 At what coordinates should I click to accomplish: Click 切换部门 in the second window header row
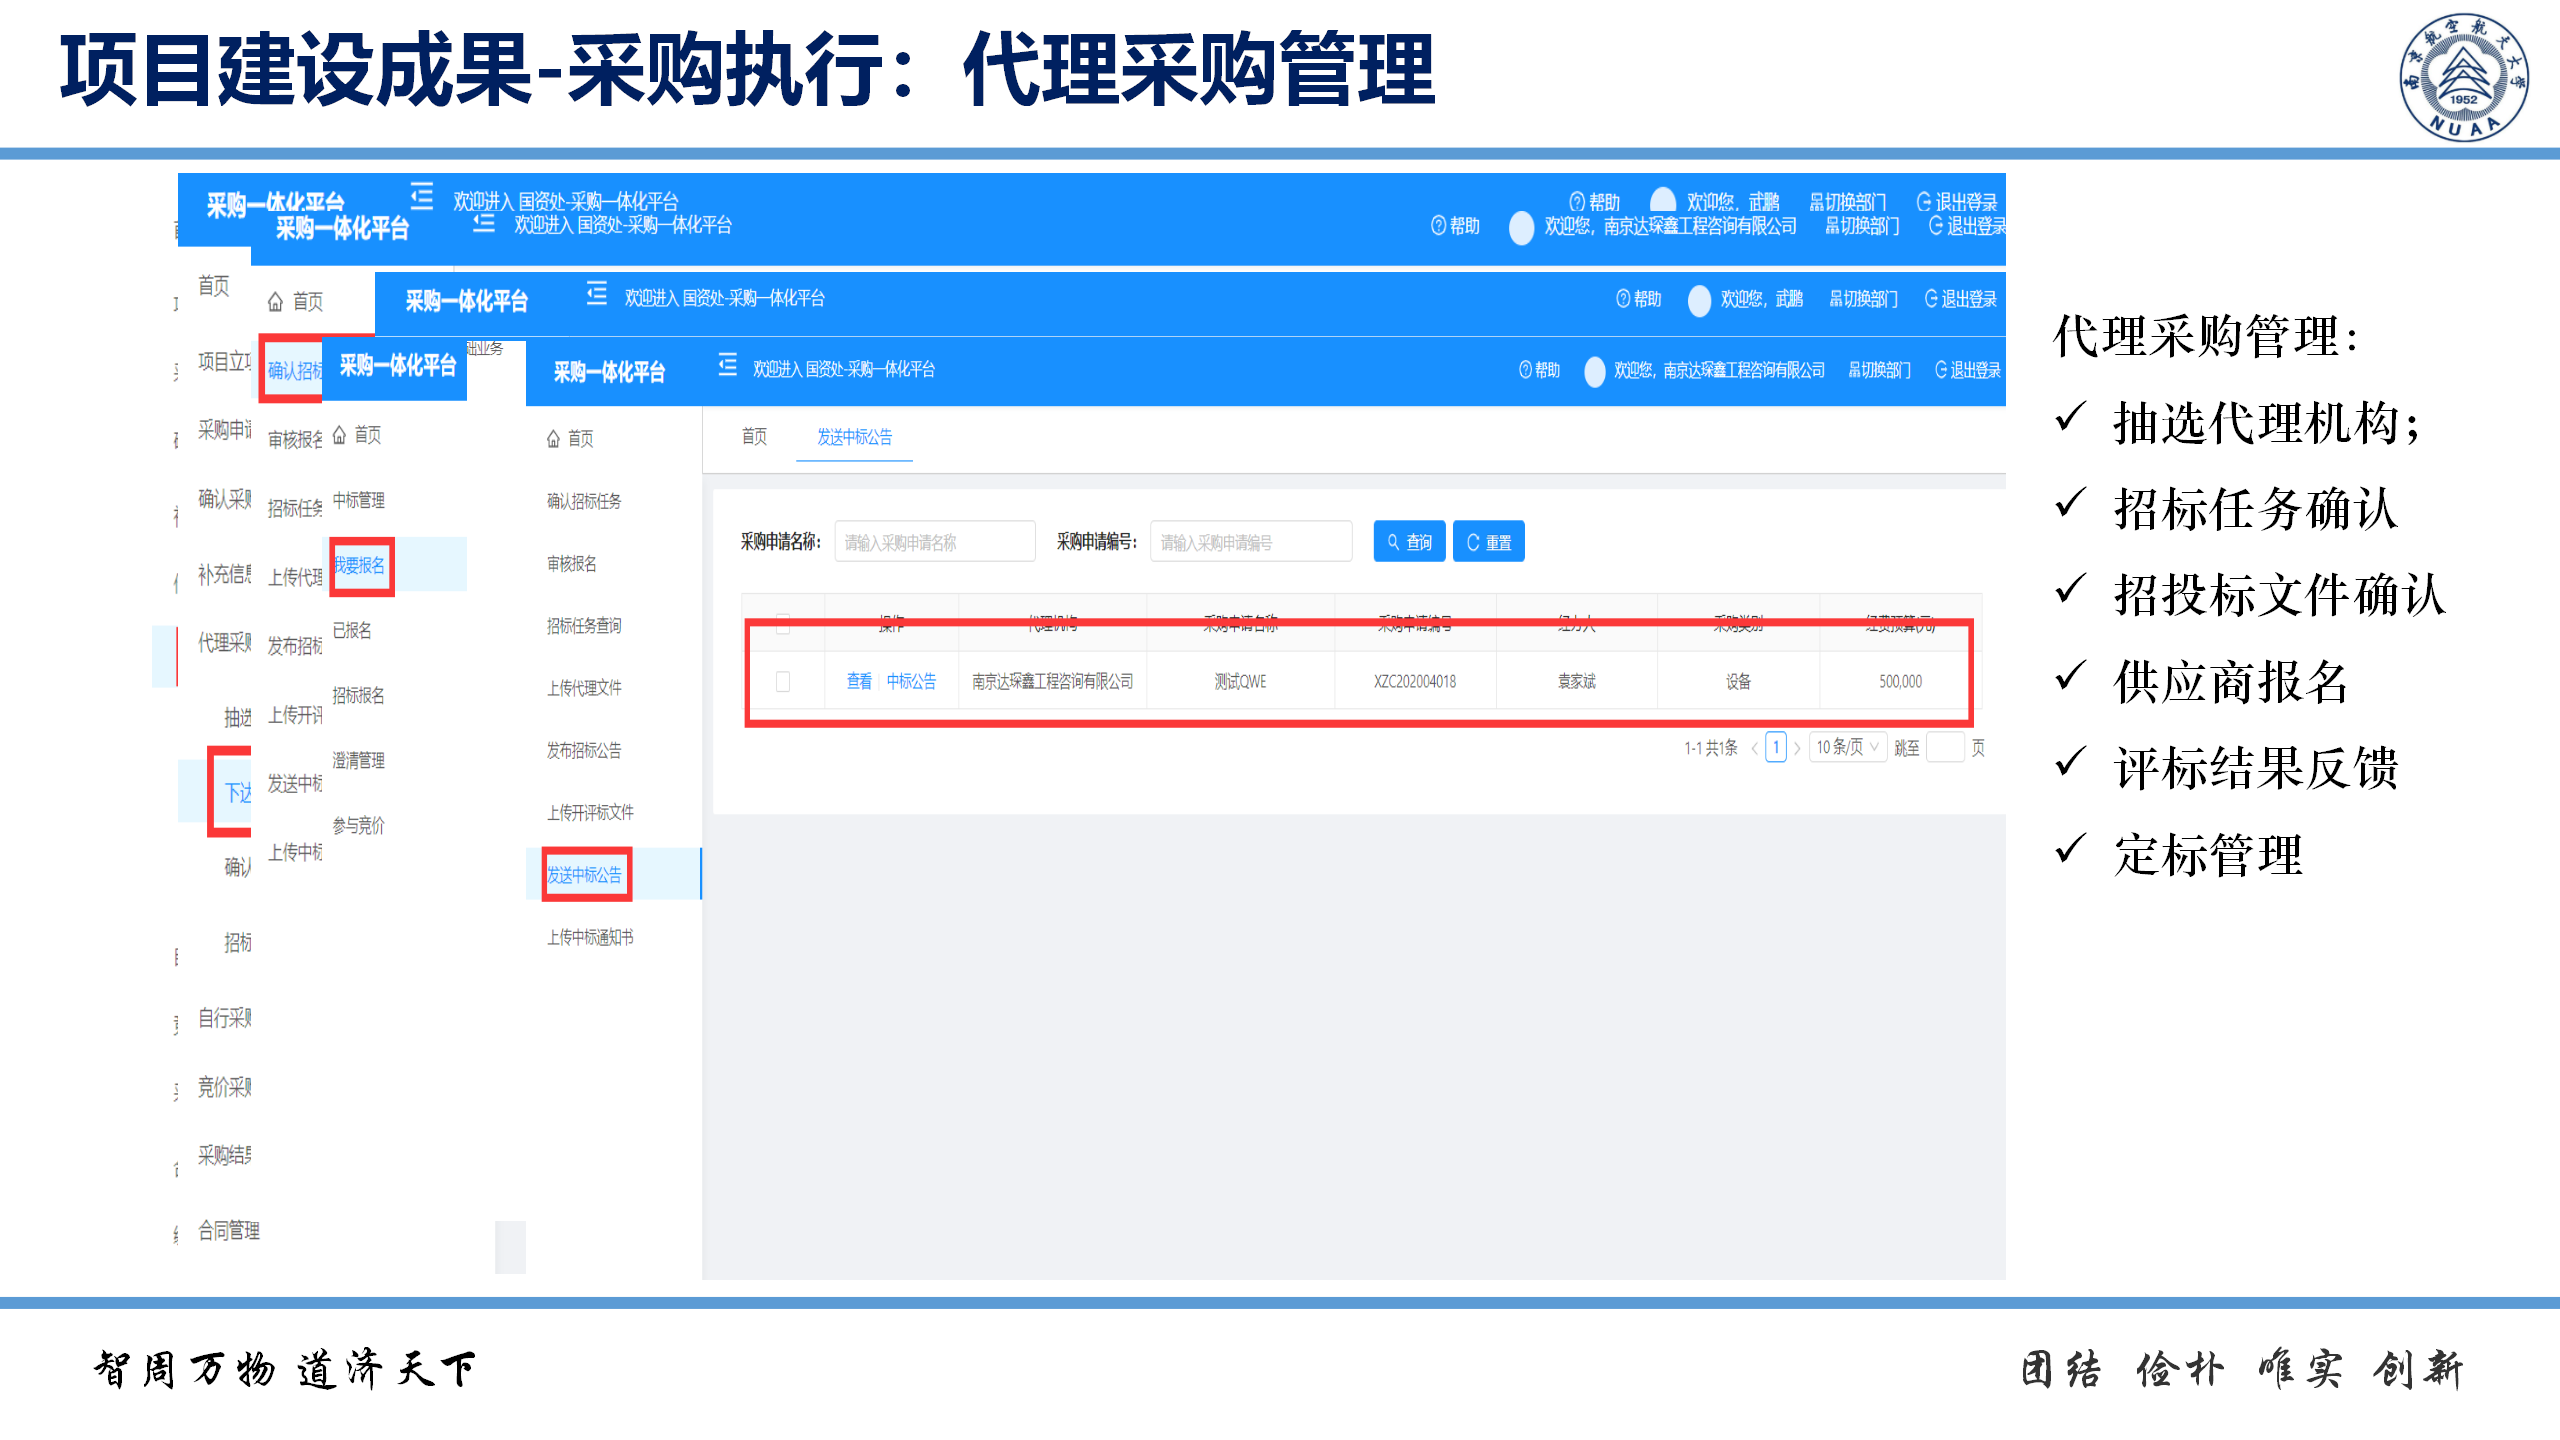1862,226
